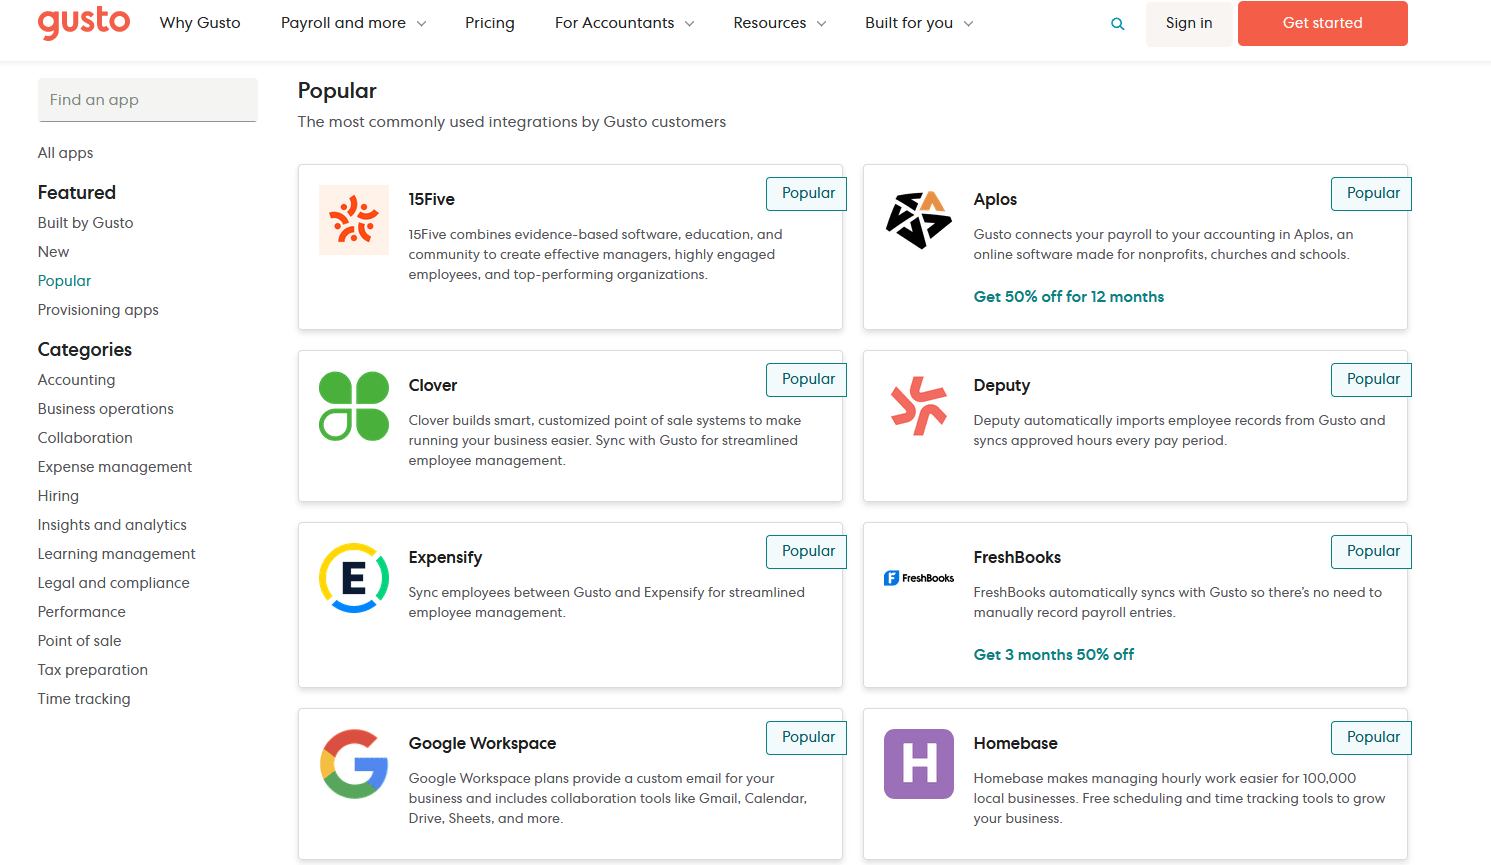
Task: Open the Aplos 50% off offer link
Action: click(1069, 297)
